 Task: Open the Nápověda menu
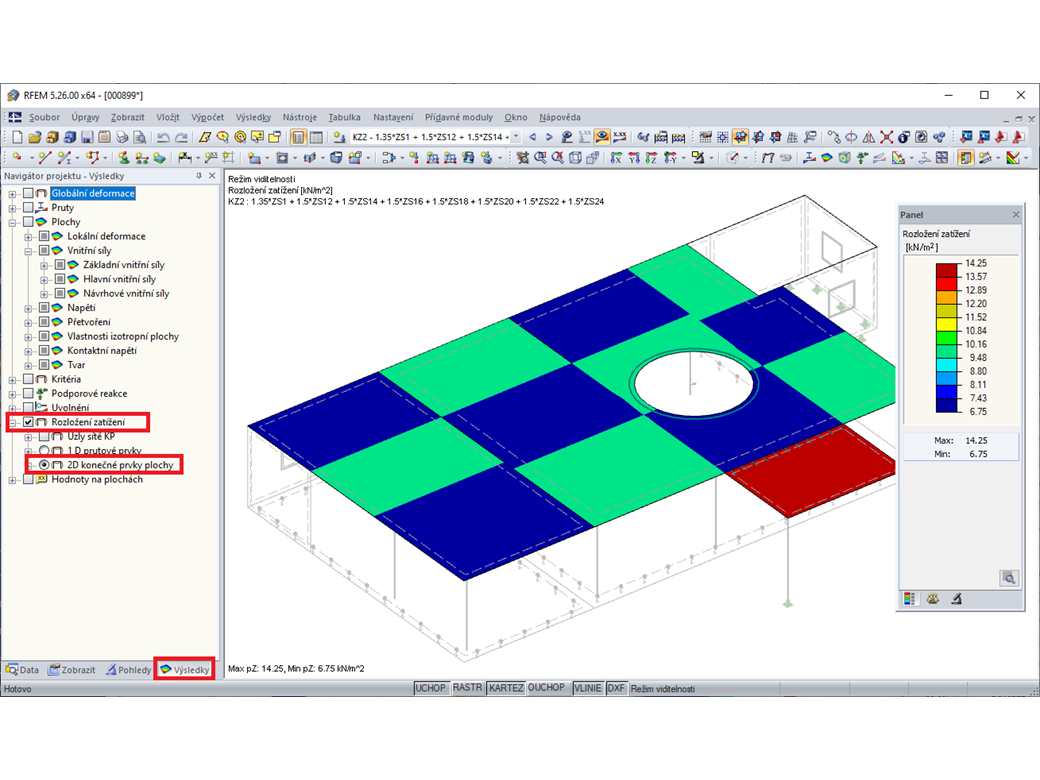[x=560, y=117]
